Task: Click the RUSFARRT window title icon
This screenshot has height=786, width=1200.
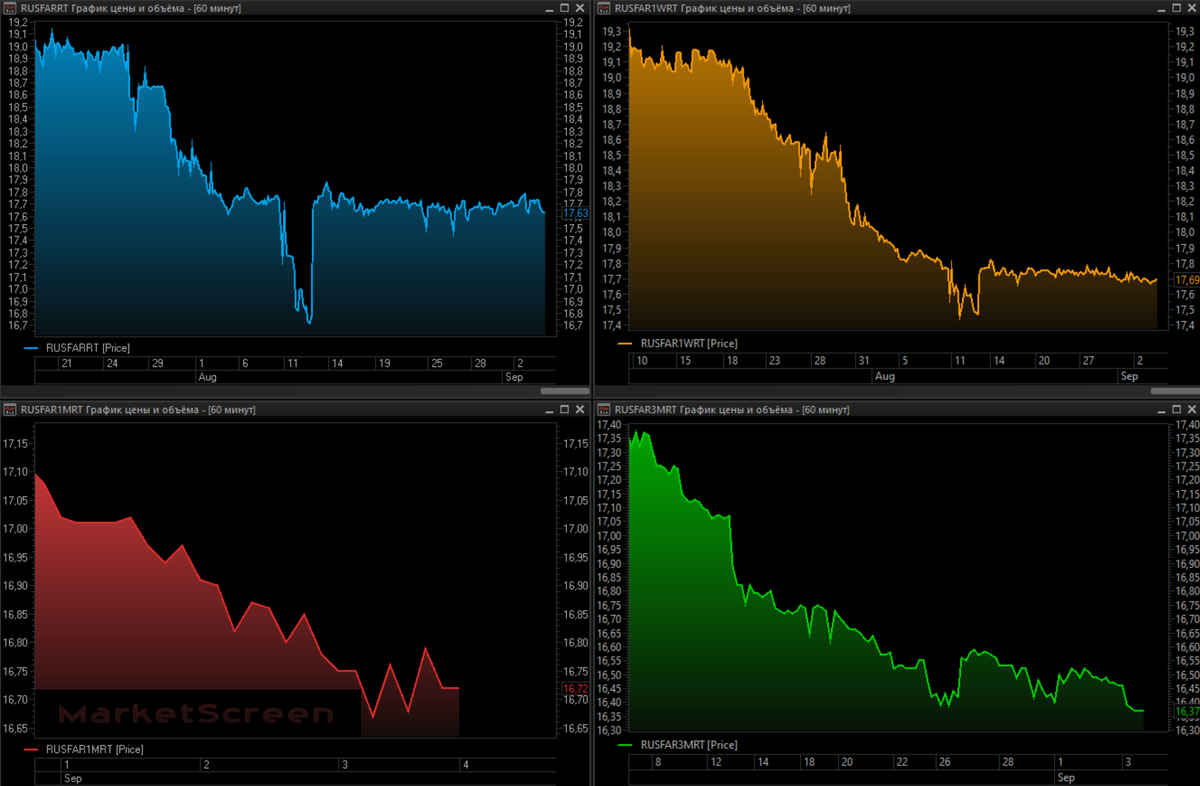Action: tap(9, 7)
